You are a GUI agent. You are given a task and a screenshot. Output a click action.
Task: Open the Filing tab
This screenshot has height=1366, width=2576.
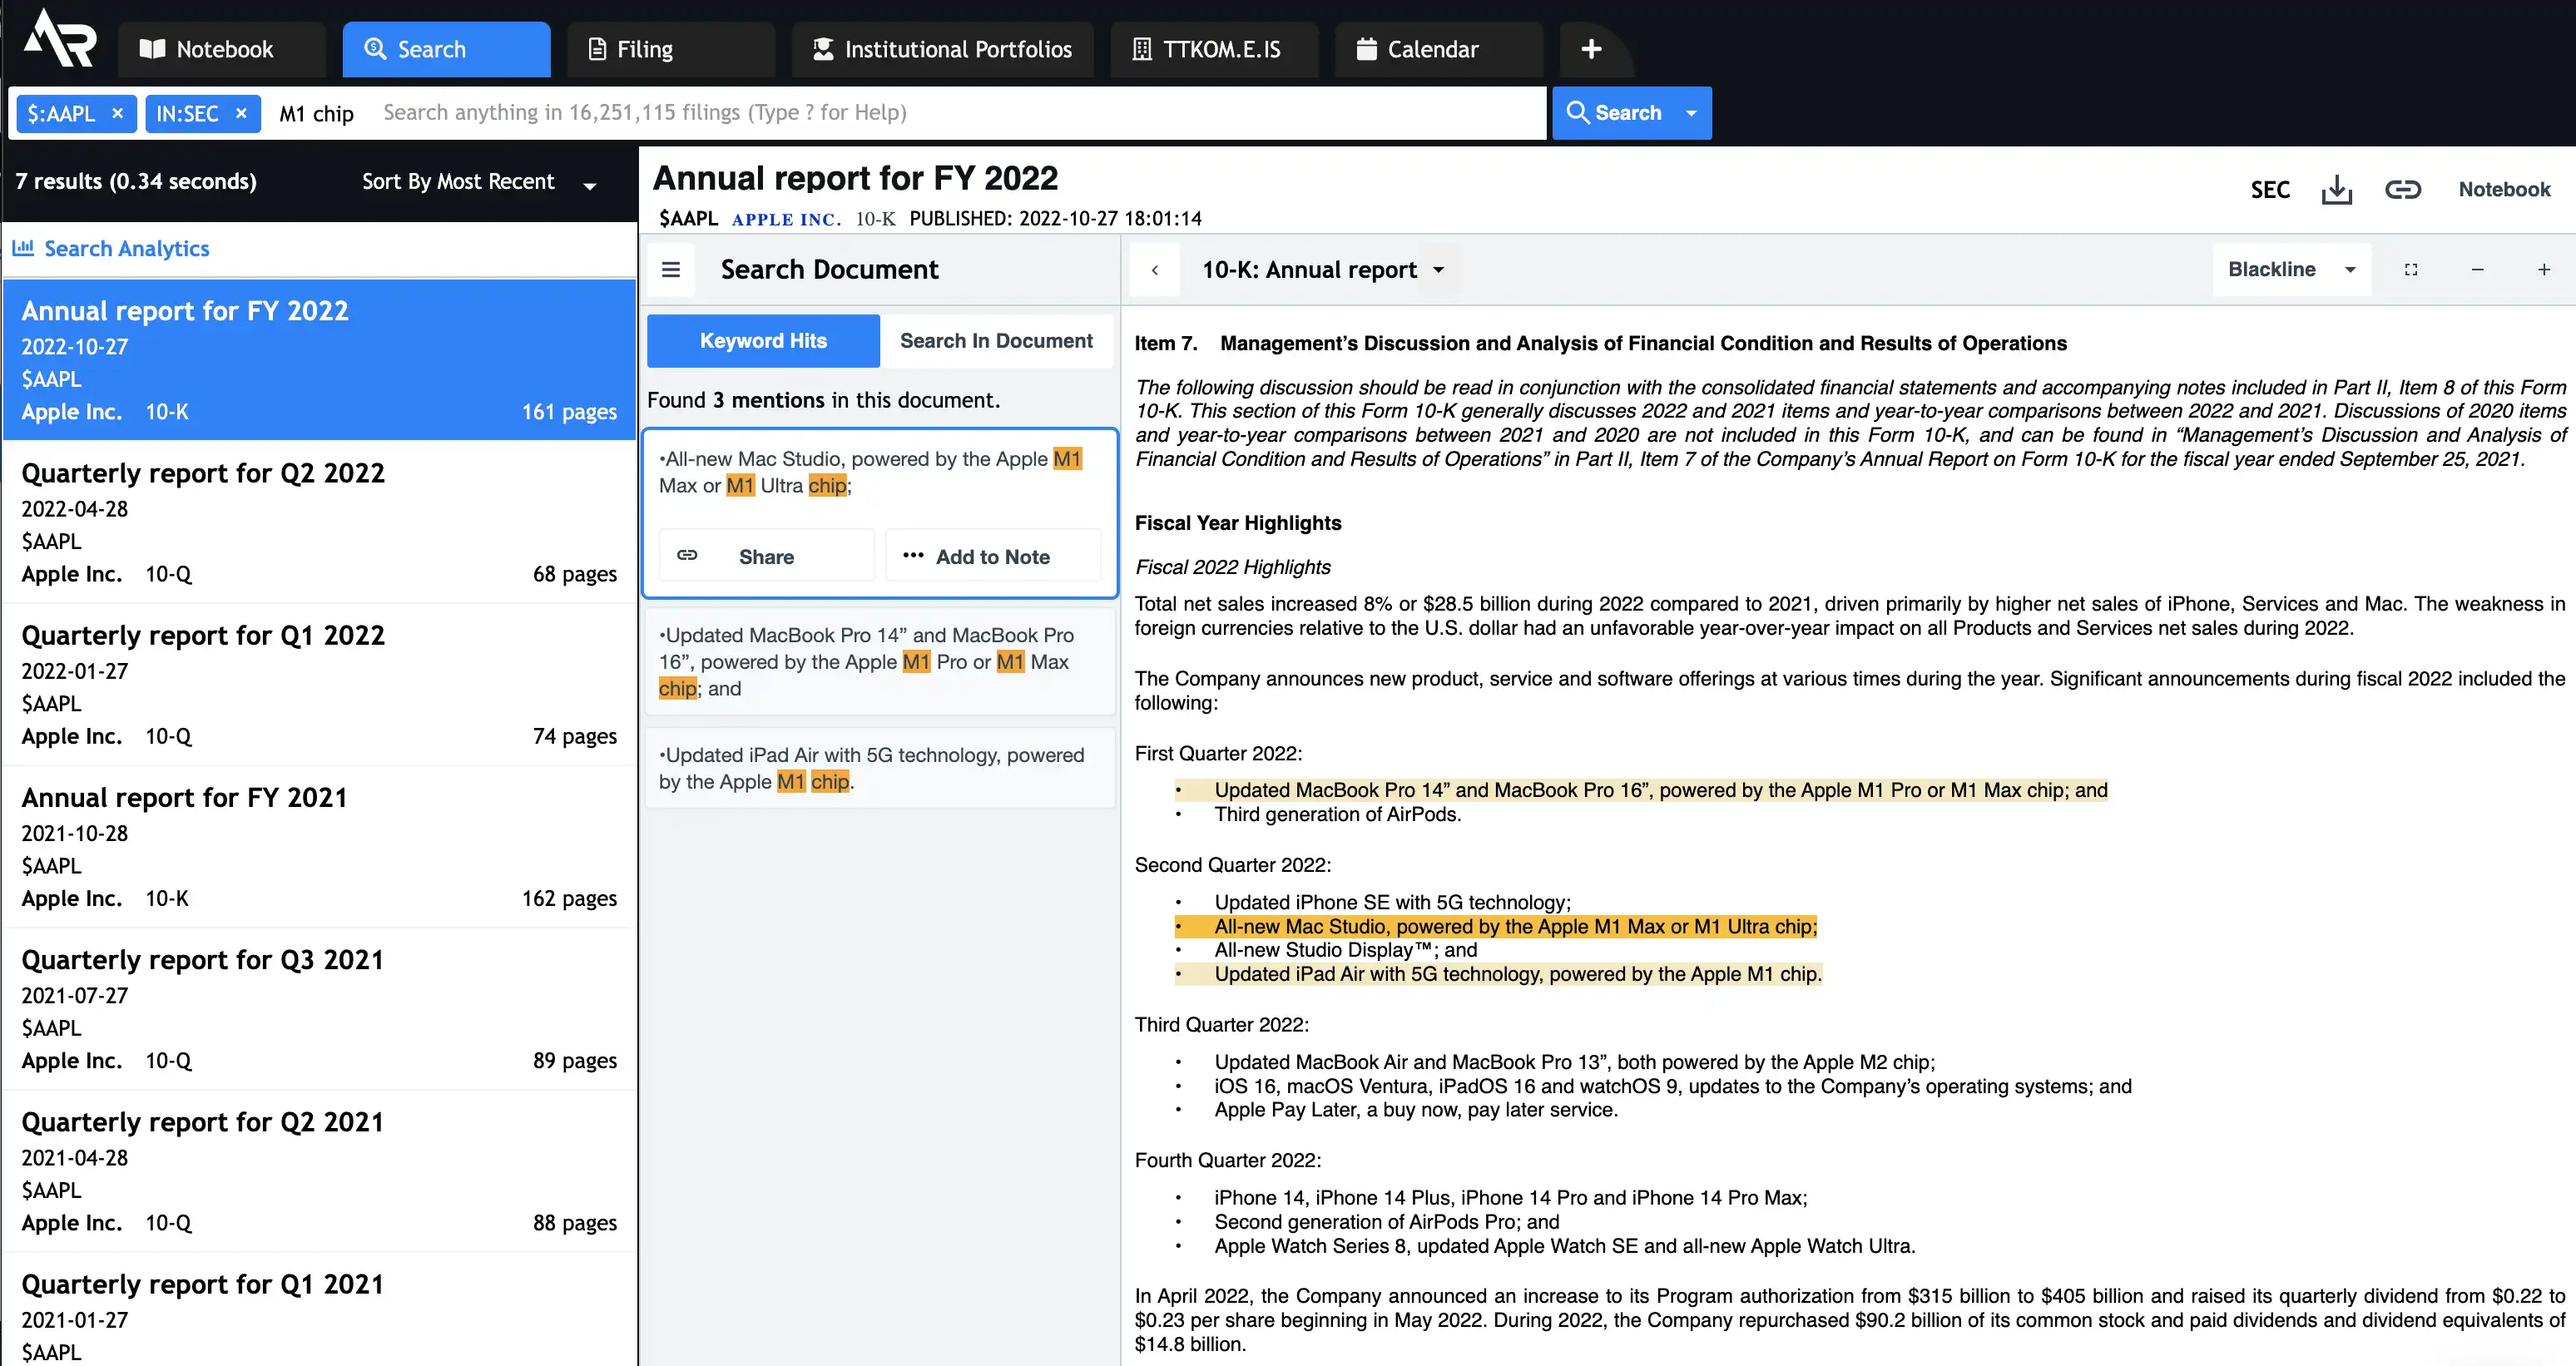671,49
